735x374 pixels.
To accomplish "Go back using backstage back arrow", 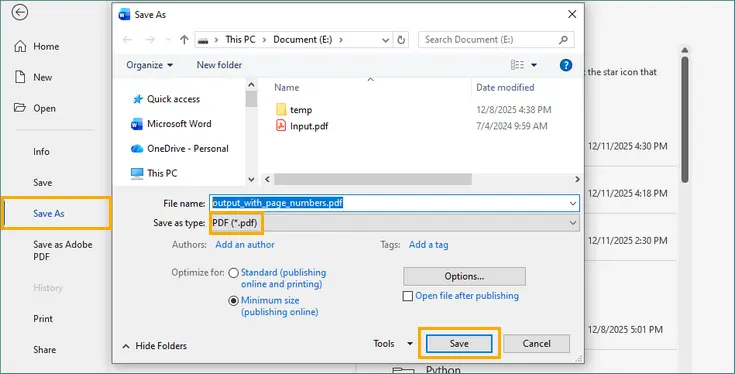I will [20, 13].
